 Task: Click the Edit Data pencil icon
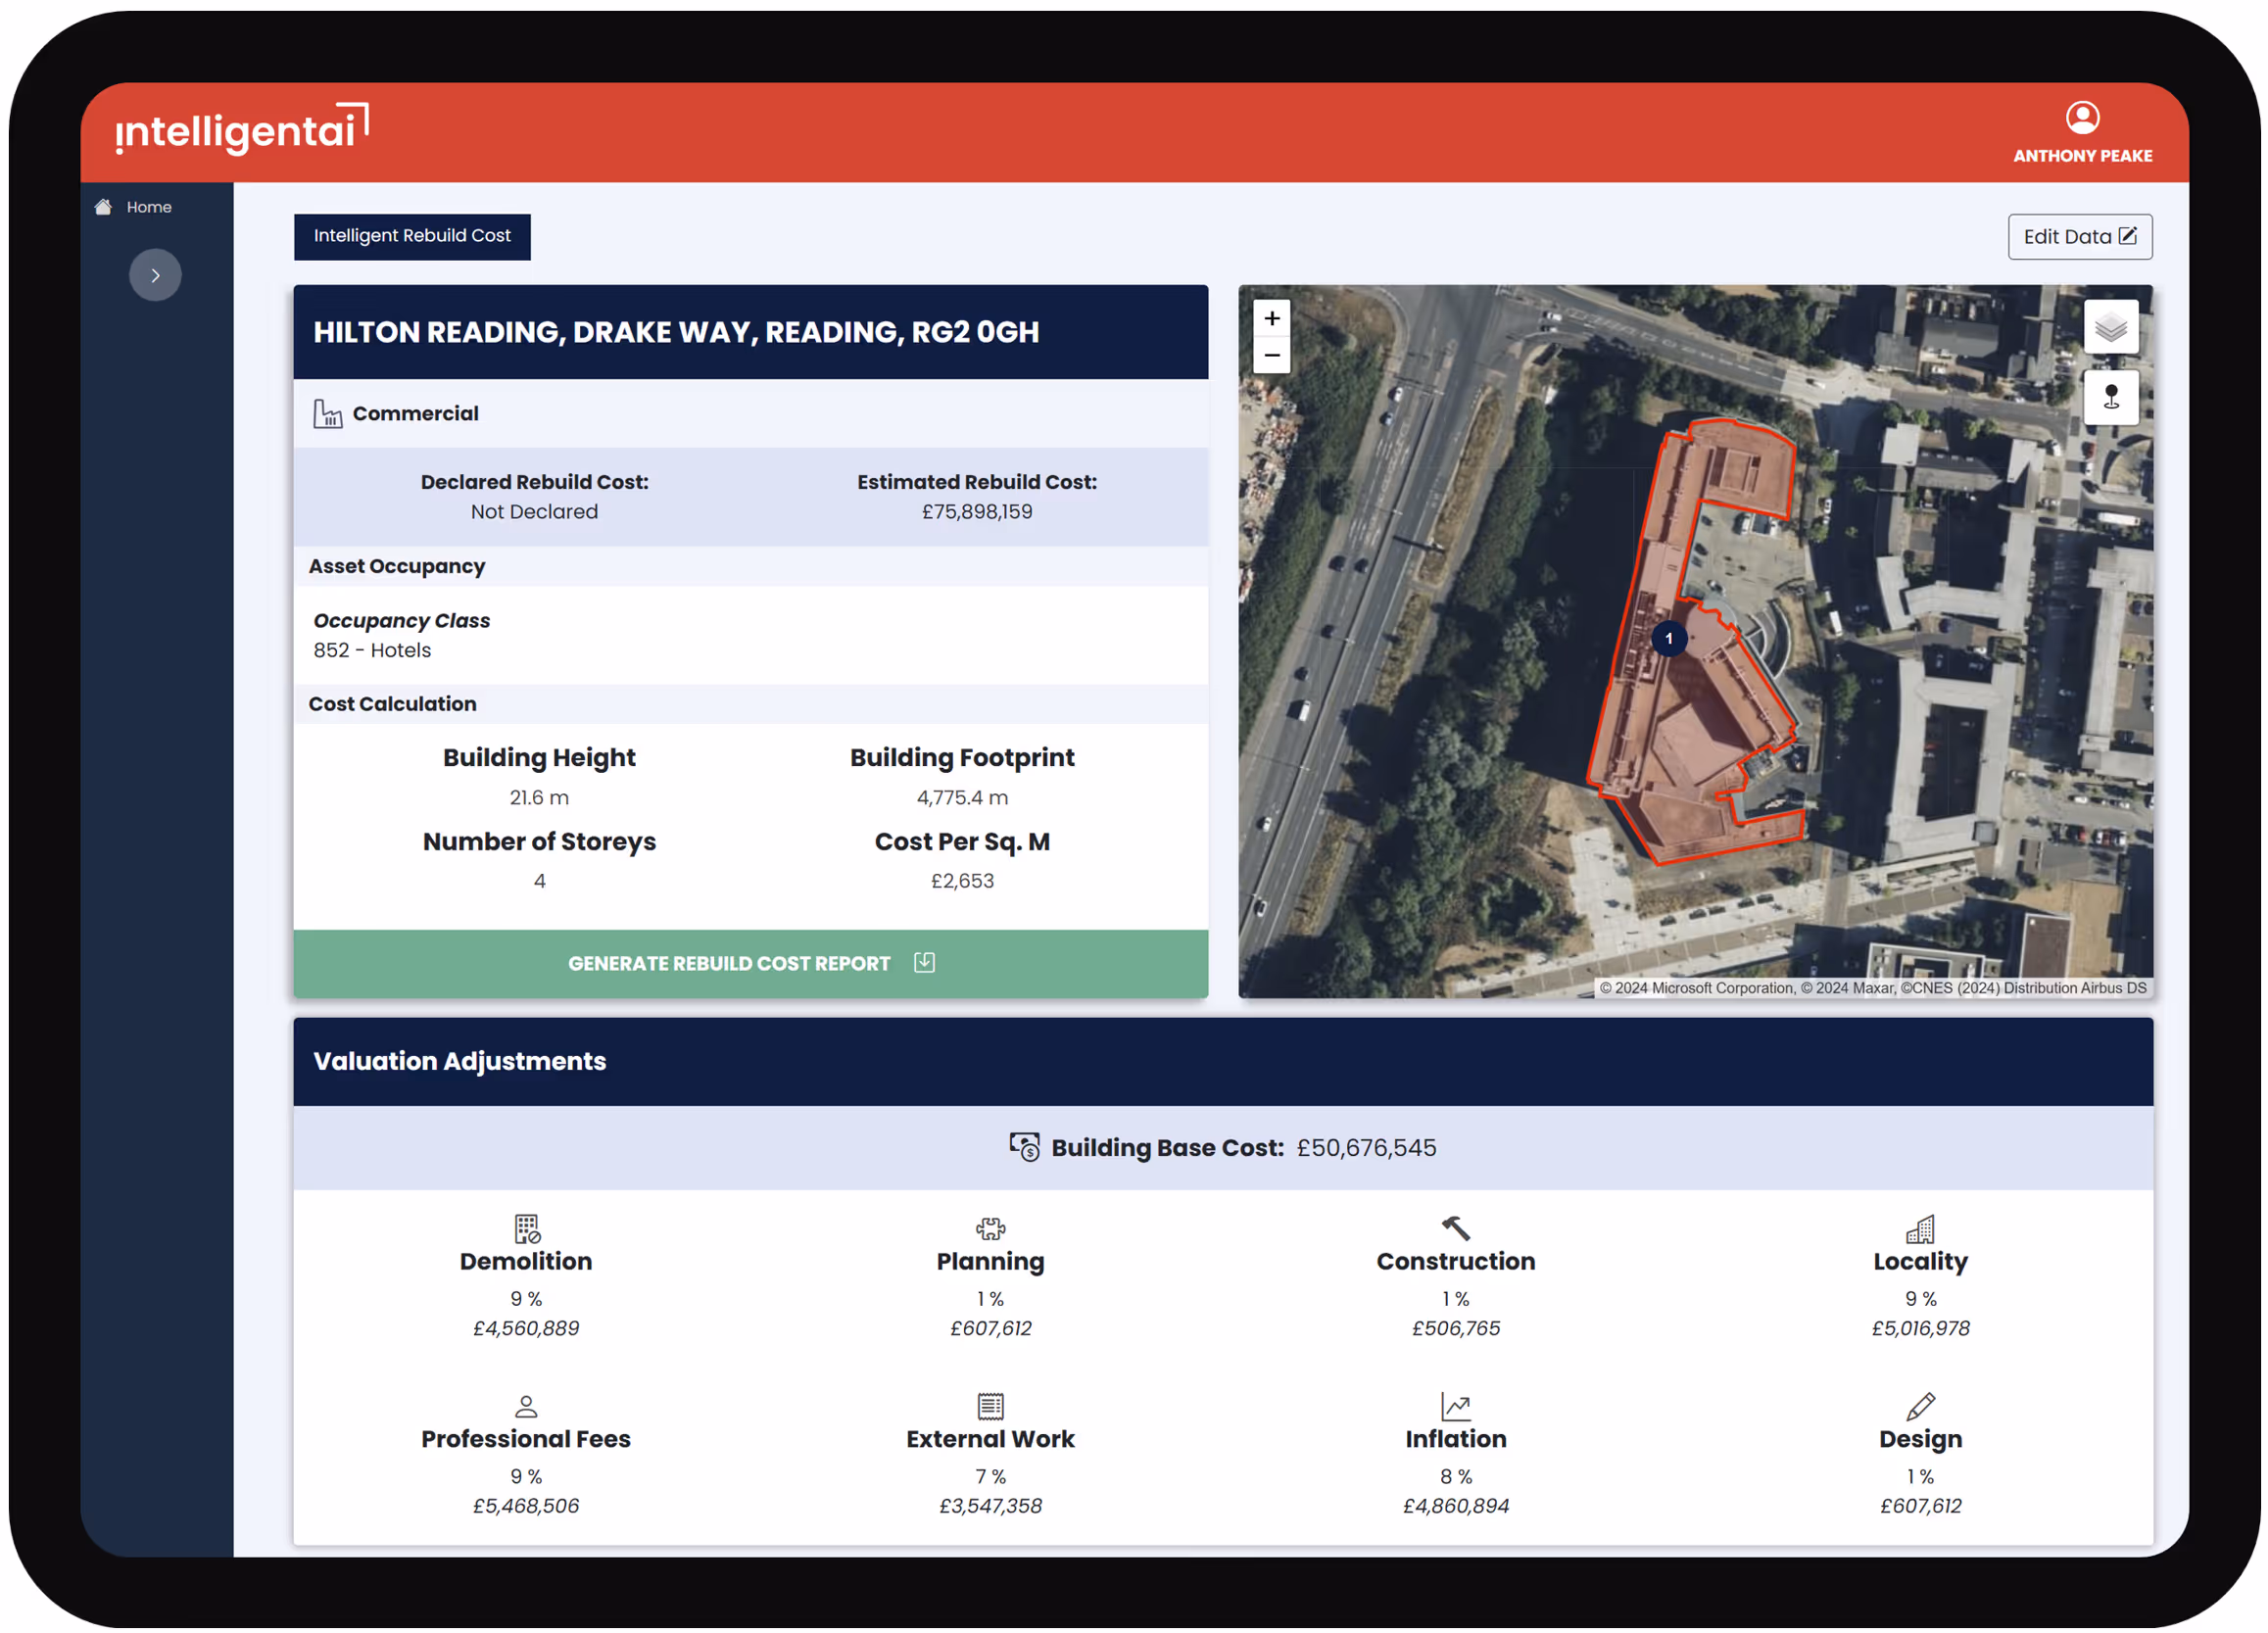coord(2128,236)
